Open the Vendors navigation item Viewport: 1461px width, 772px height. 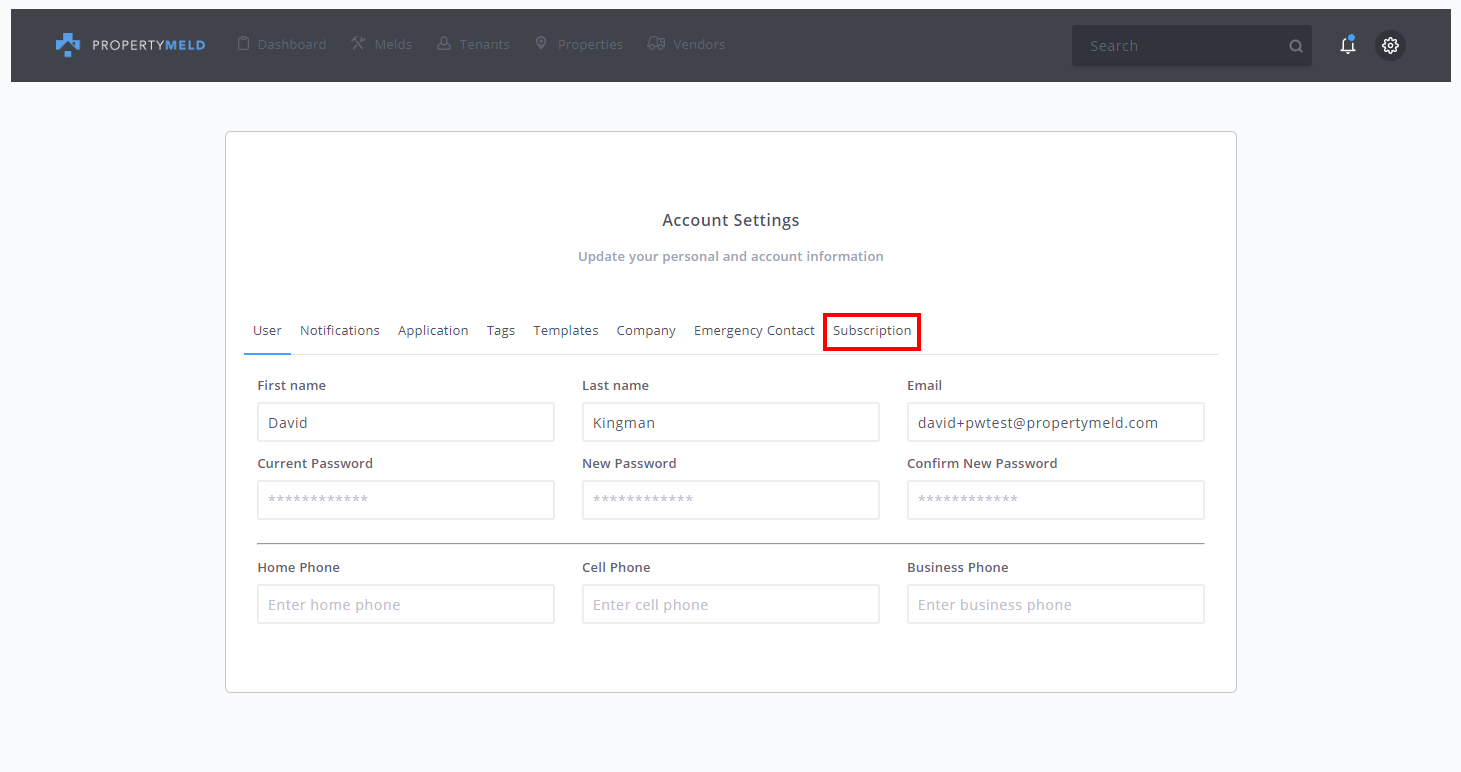686,45
